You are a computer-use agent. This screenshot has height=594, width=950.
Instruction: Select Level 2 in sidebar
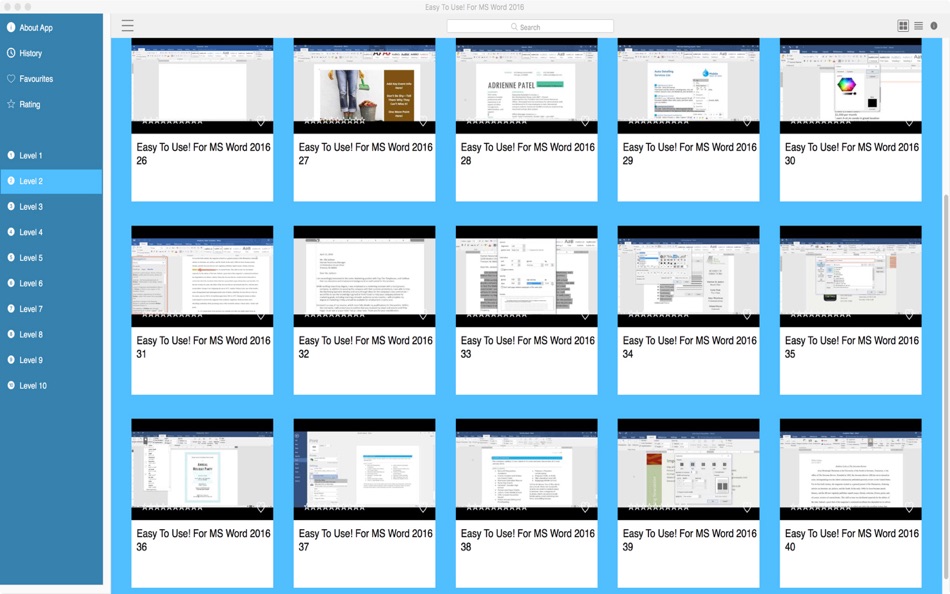[51, 181]
